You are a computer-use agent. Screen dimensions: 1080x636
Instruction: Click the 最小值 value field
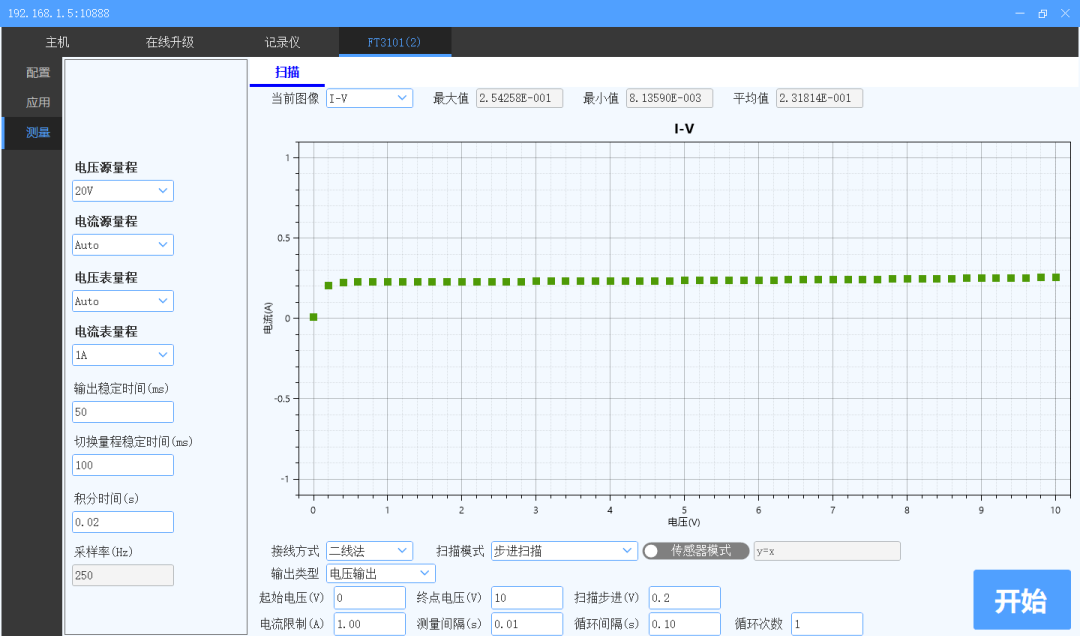tap(669, 98)
